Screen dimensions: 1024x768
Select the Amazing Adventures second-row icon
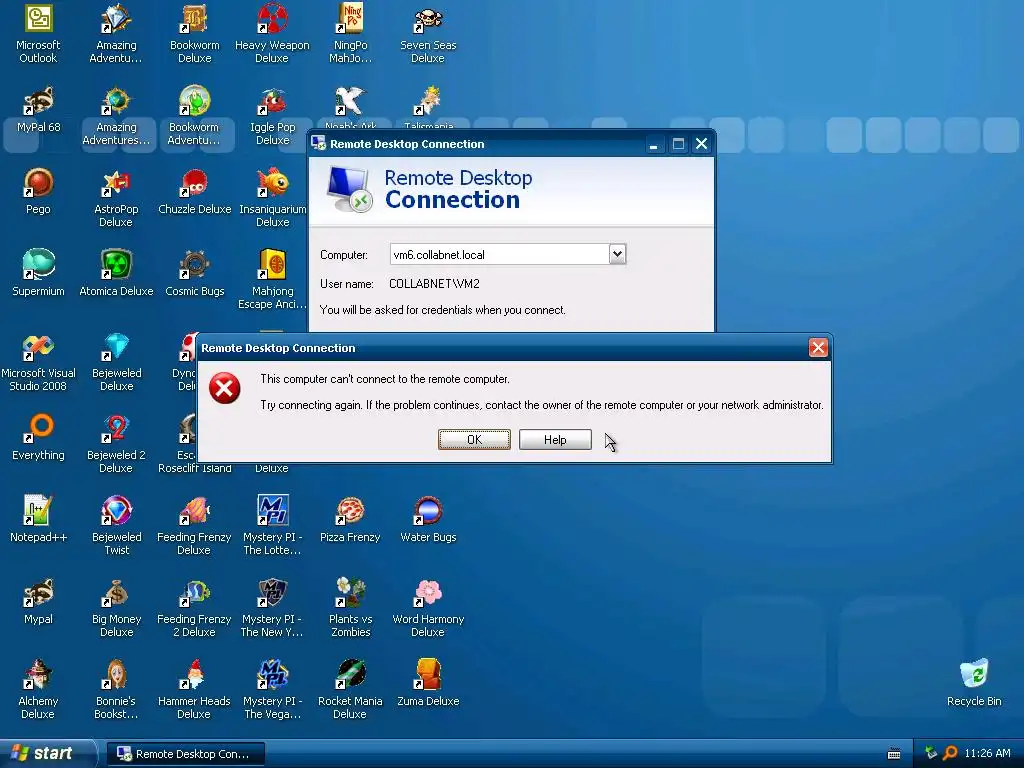click(116, 116)
